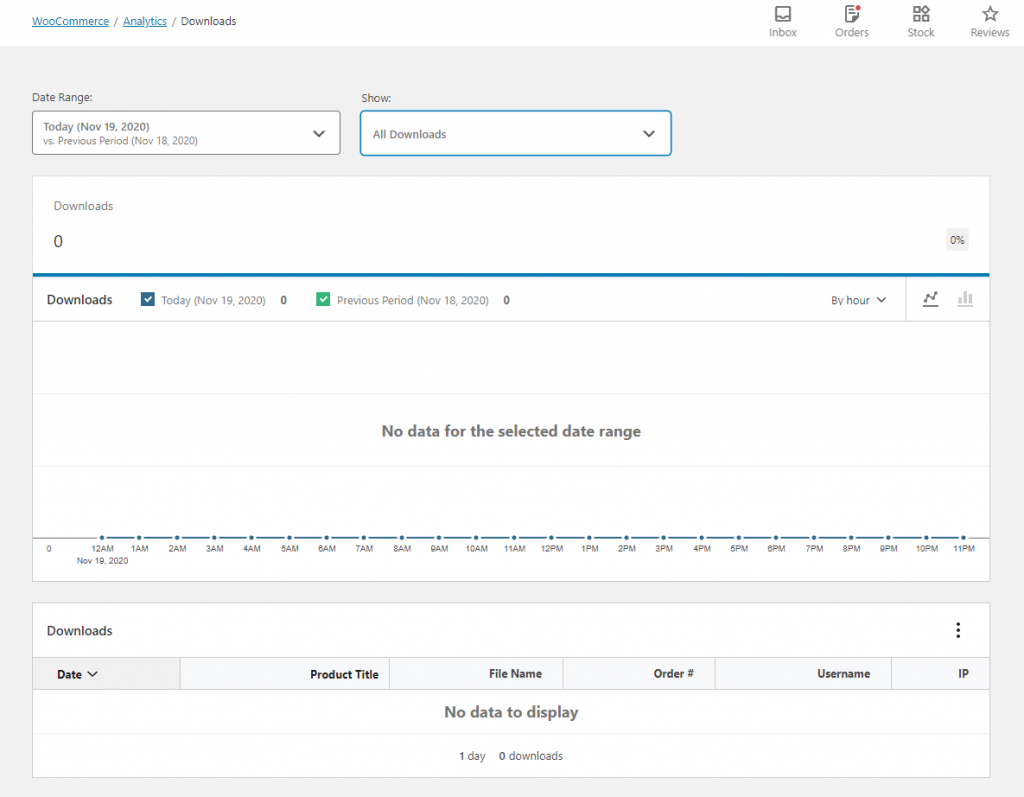The height and width of the screenshot is (797, 1024).
Task: Click the 11PM chart data point
Action: 963,538
